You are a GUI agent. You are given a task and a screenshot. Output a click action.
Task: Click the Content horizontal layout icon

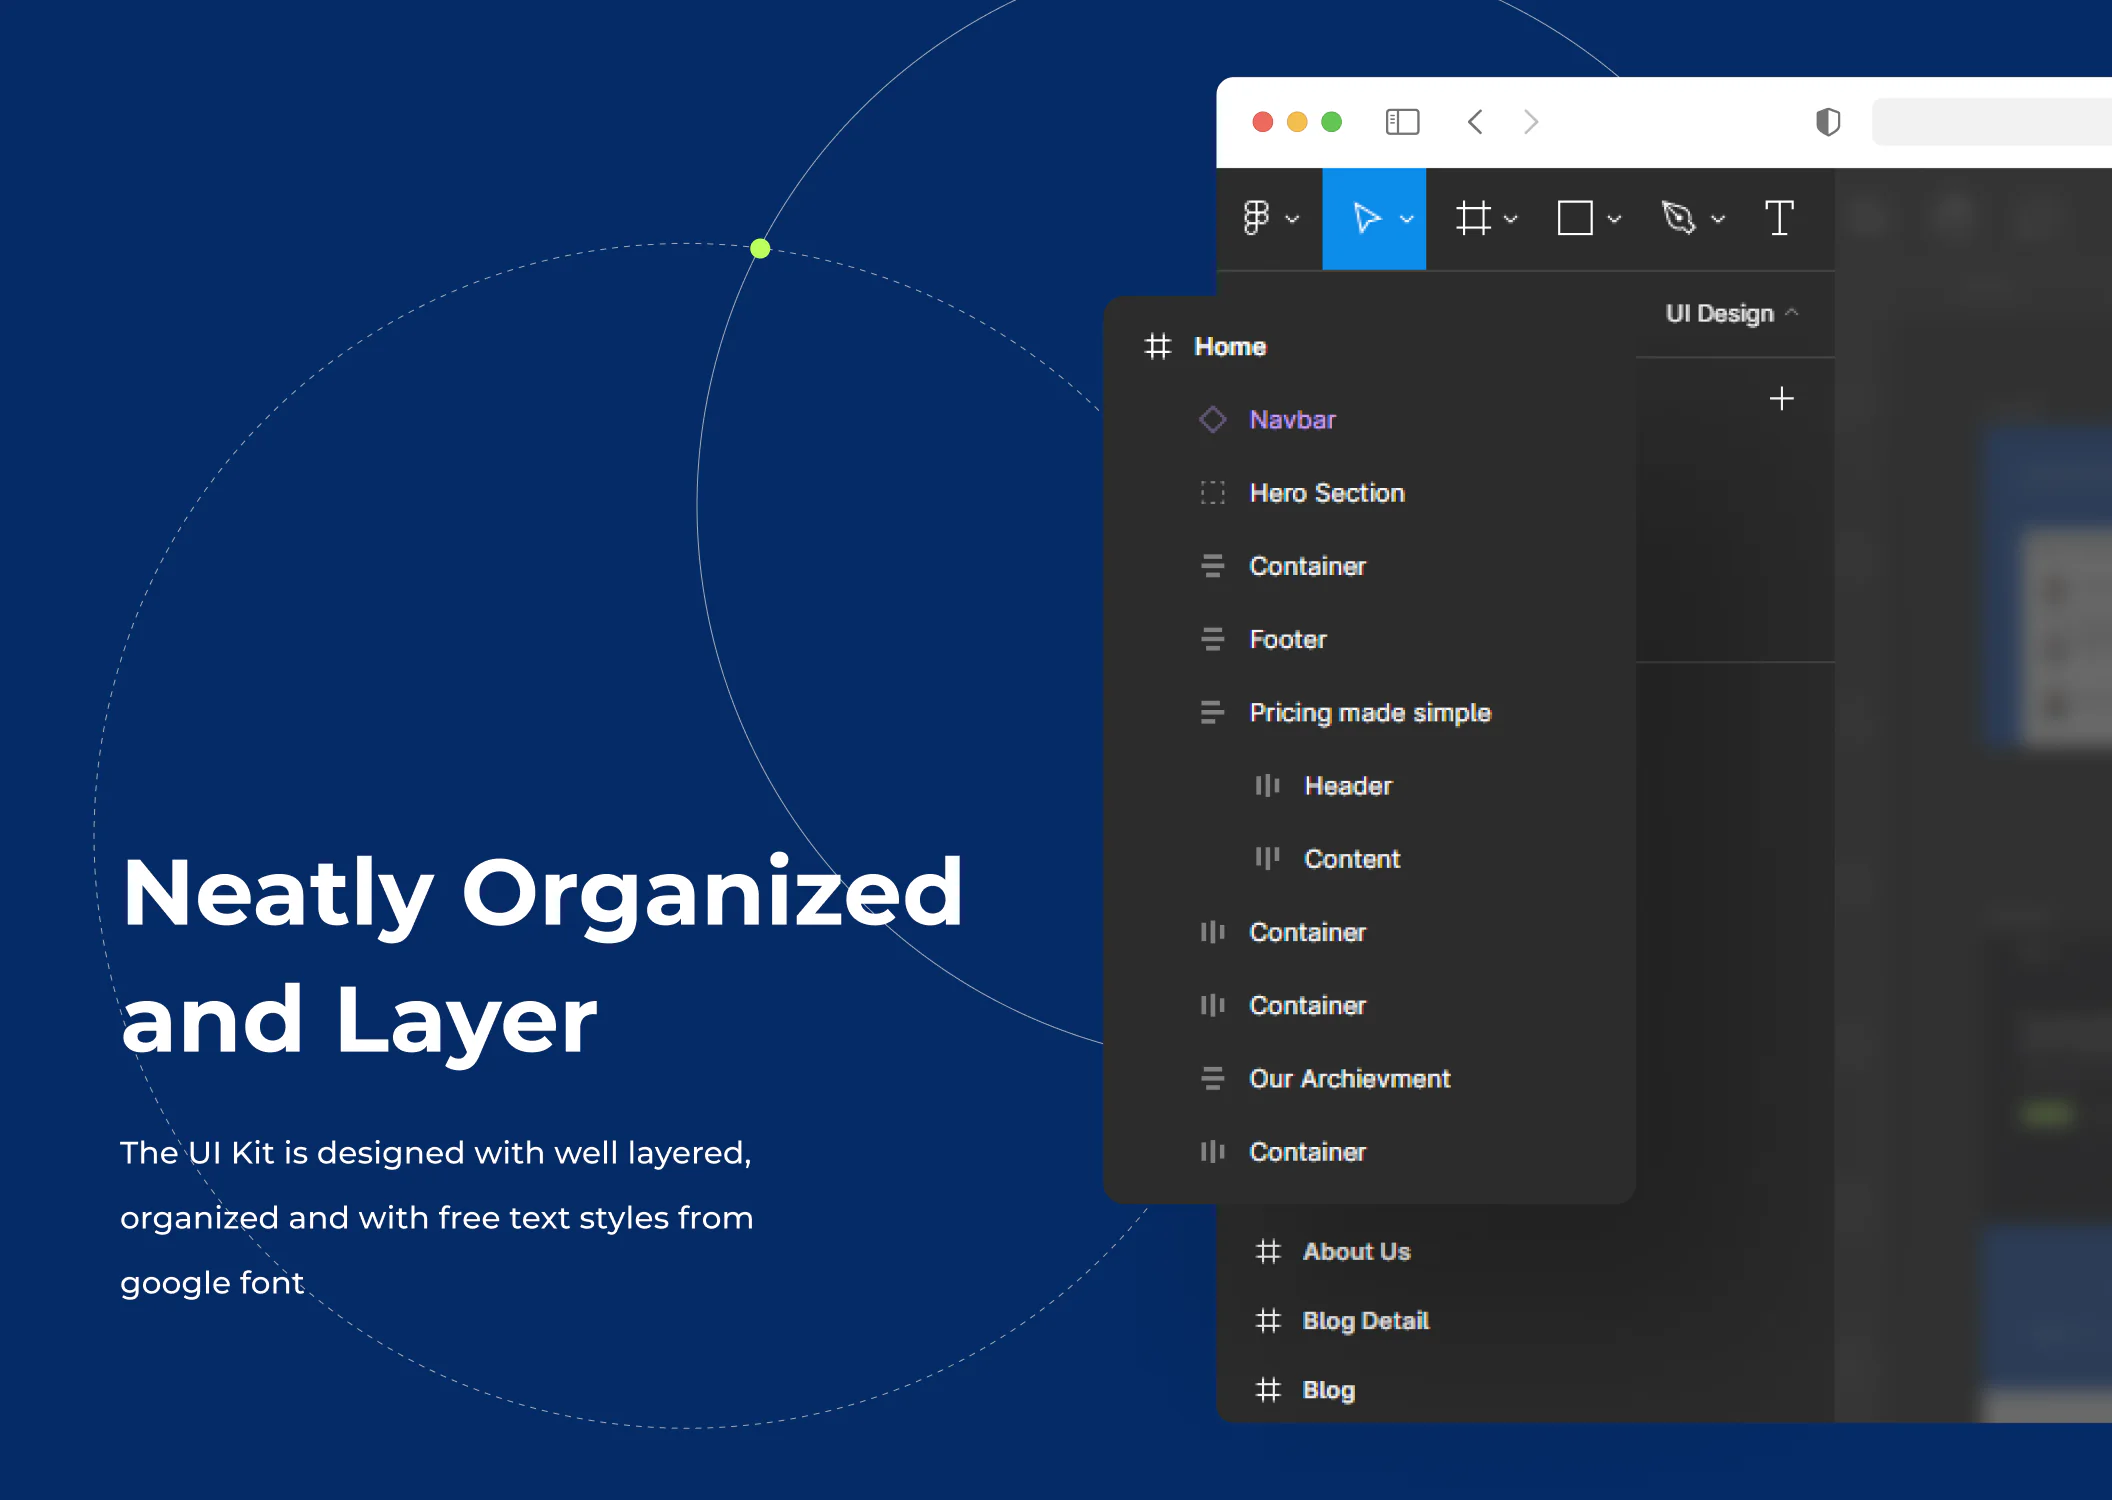pos(1267,859)
